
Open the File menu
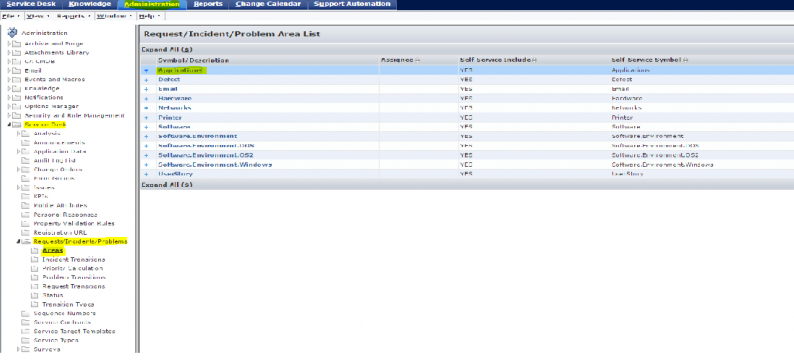coord(11,16)
